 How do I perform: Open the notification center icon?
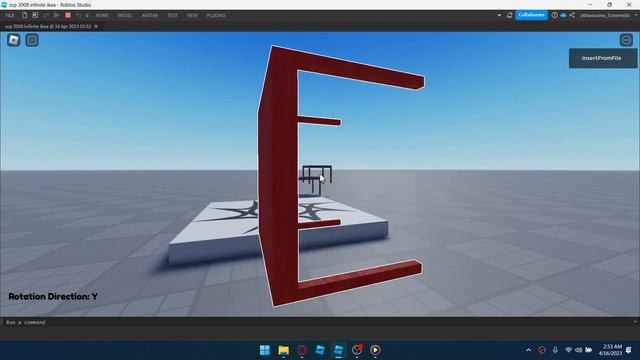629,350
